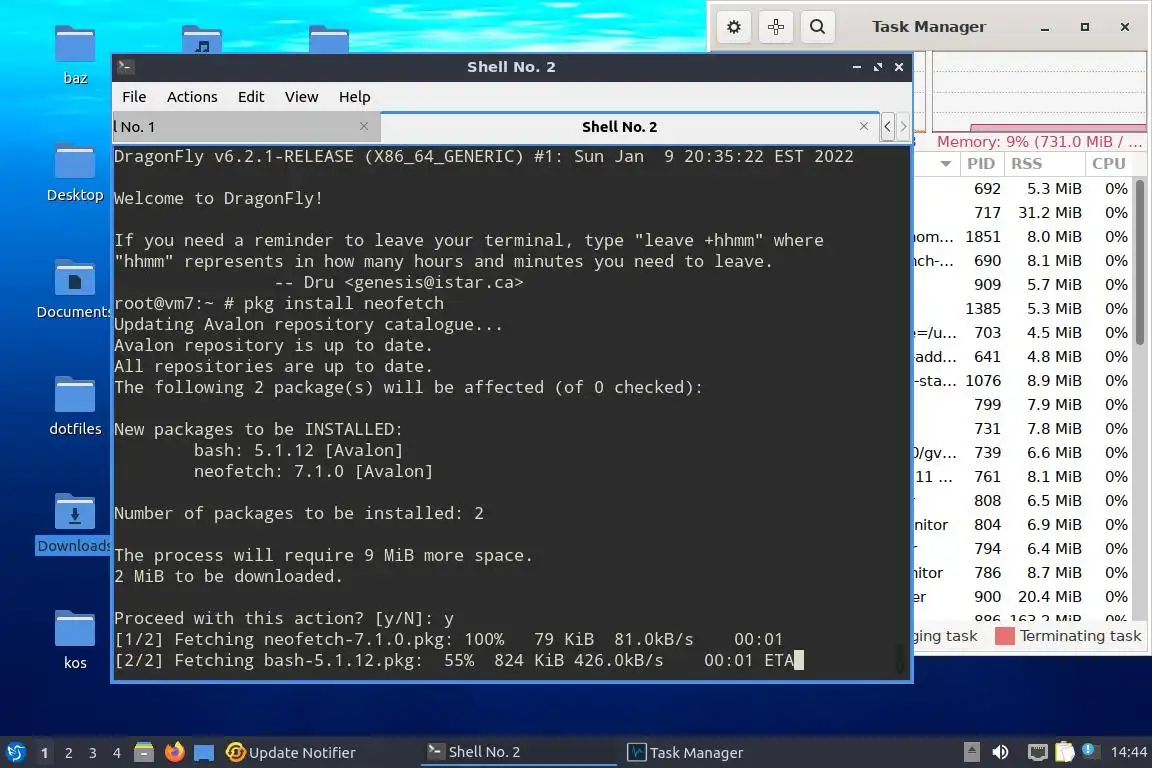Click inside the terminal output area
This screenshot has height=768, width=1152.
[x=511, y=412]
